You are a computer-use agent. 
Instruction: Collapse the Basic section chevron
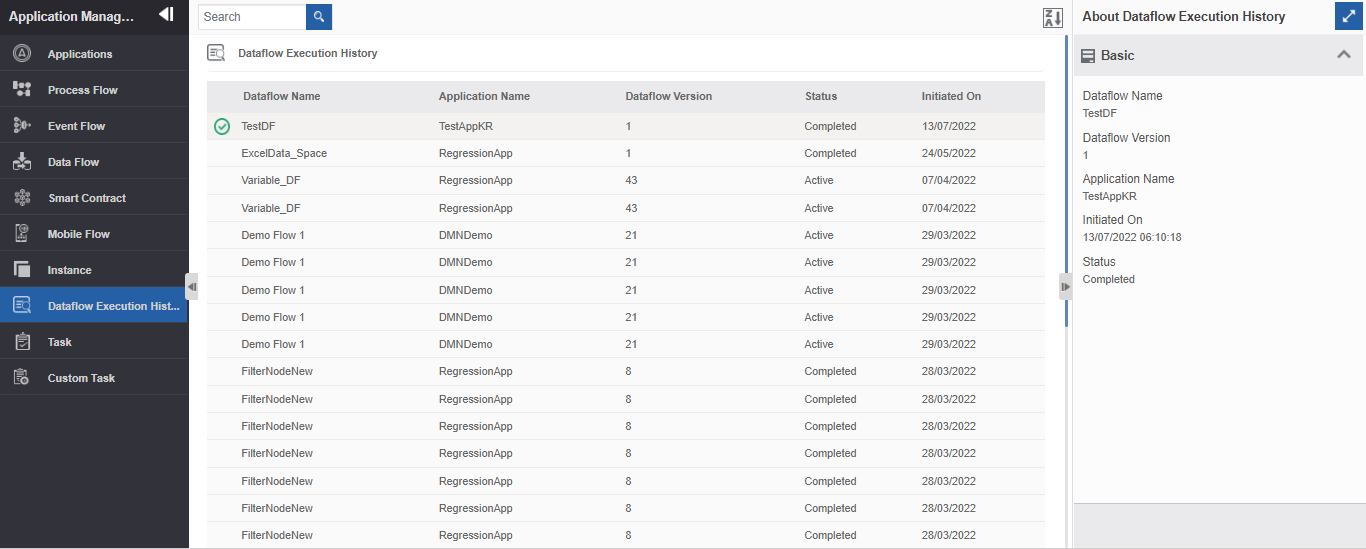(x=1344, y=55)
